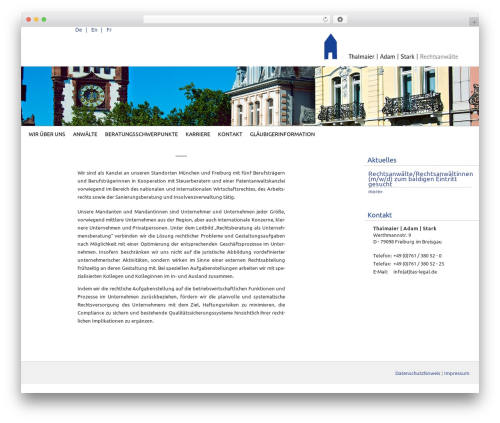Switch language to Fr

[109, 30]
